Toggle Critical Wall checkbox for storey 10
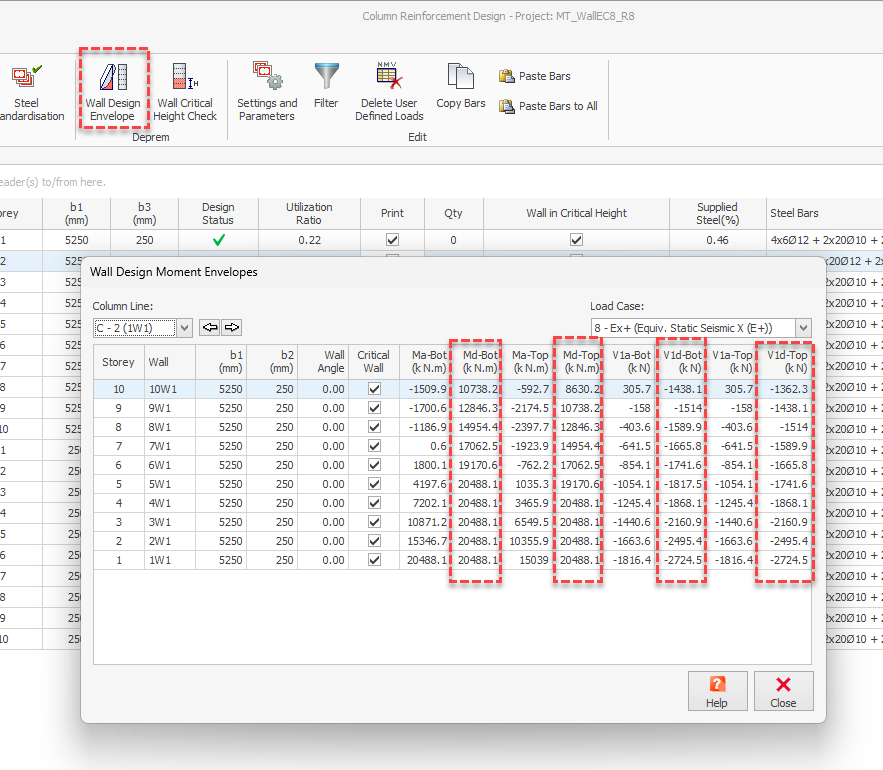Viewport: 883px width, 770px height. click(x=373, y=389)
